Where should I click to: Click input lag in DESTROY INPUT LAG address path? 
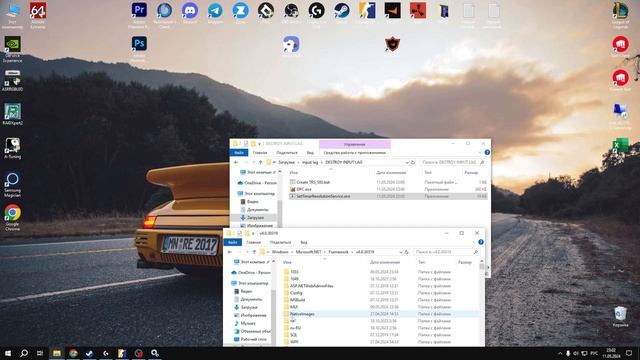click(310, 162)
